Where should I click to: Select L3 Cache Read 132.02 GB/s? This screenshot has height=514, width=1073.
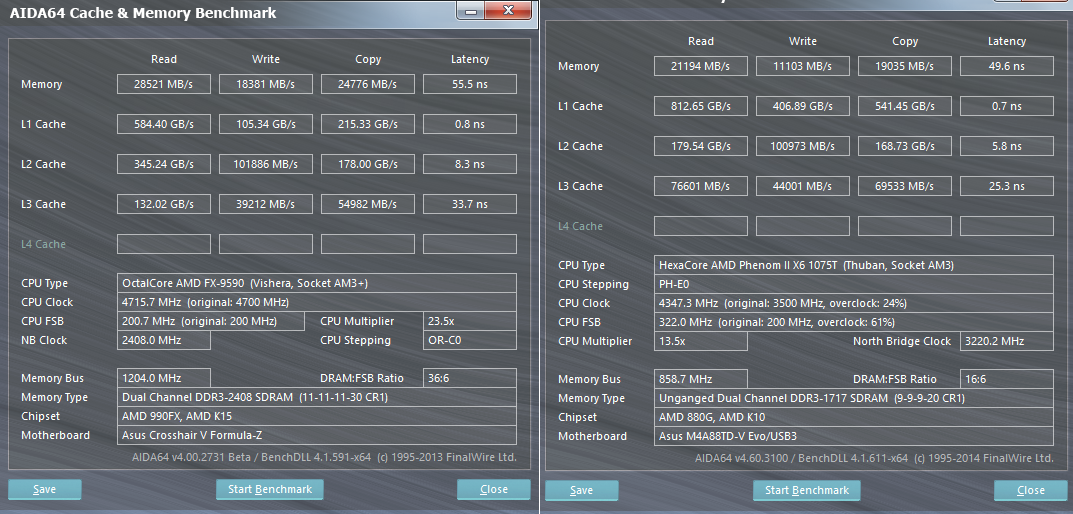click(164, 204)
